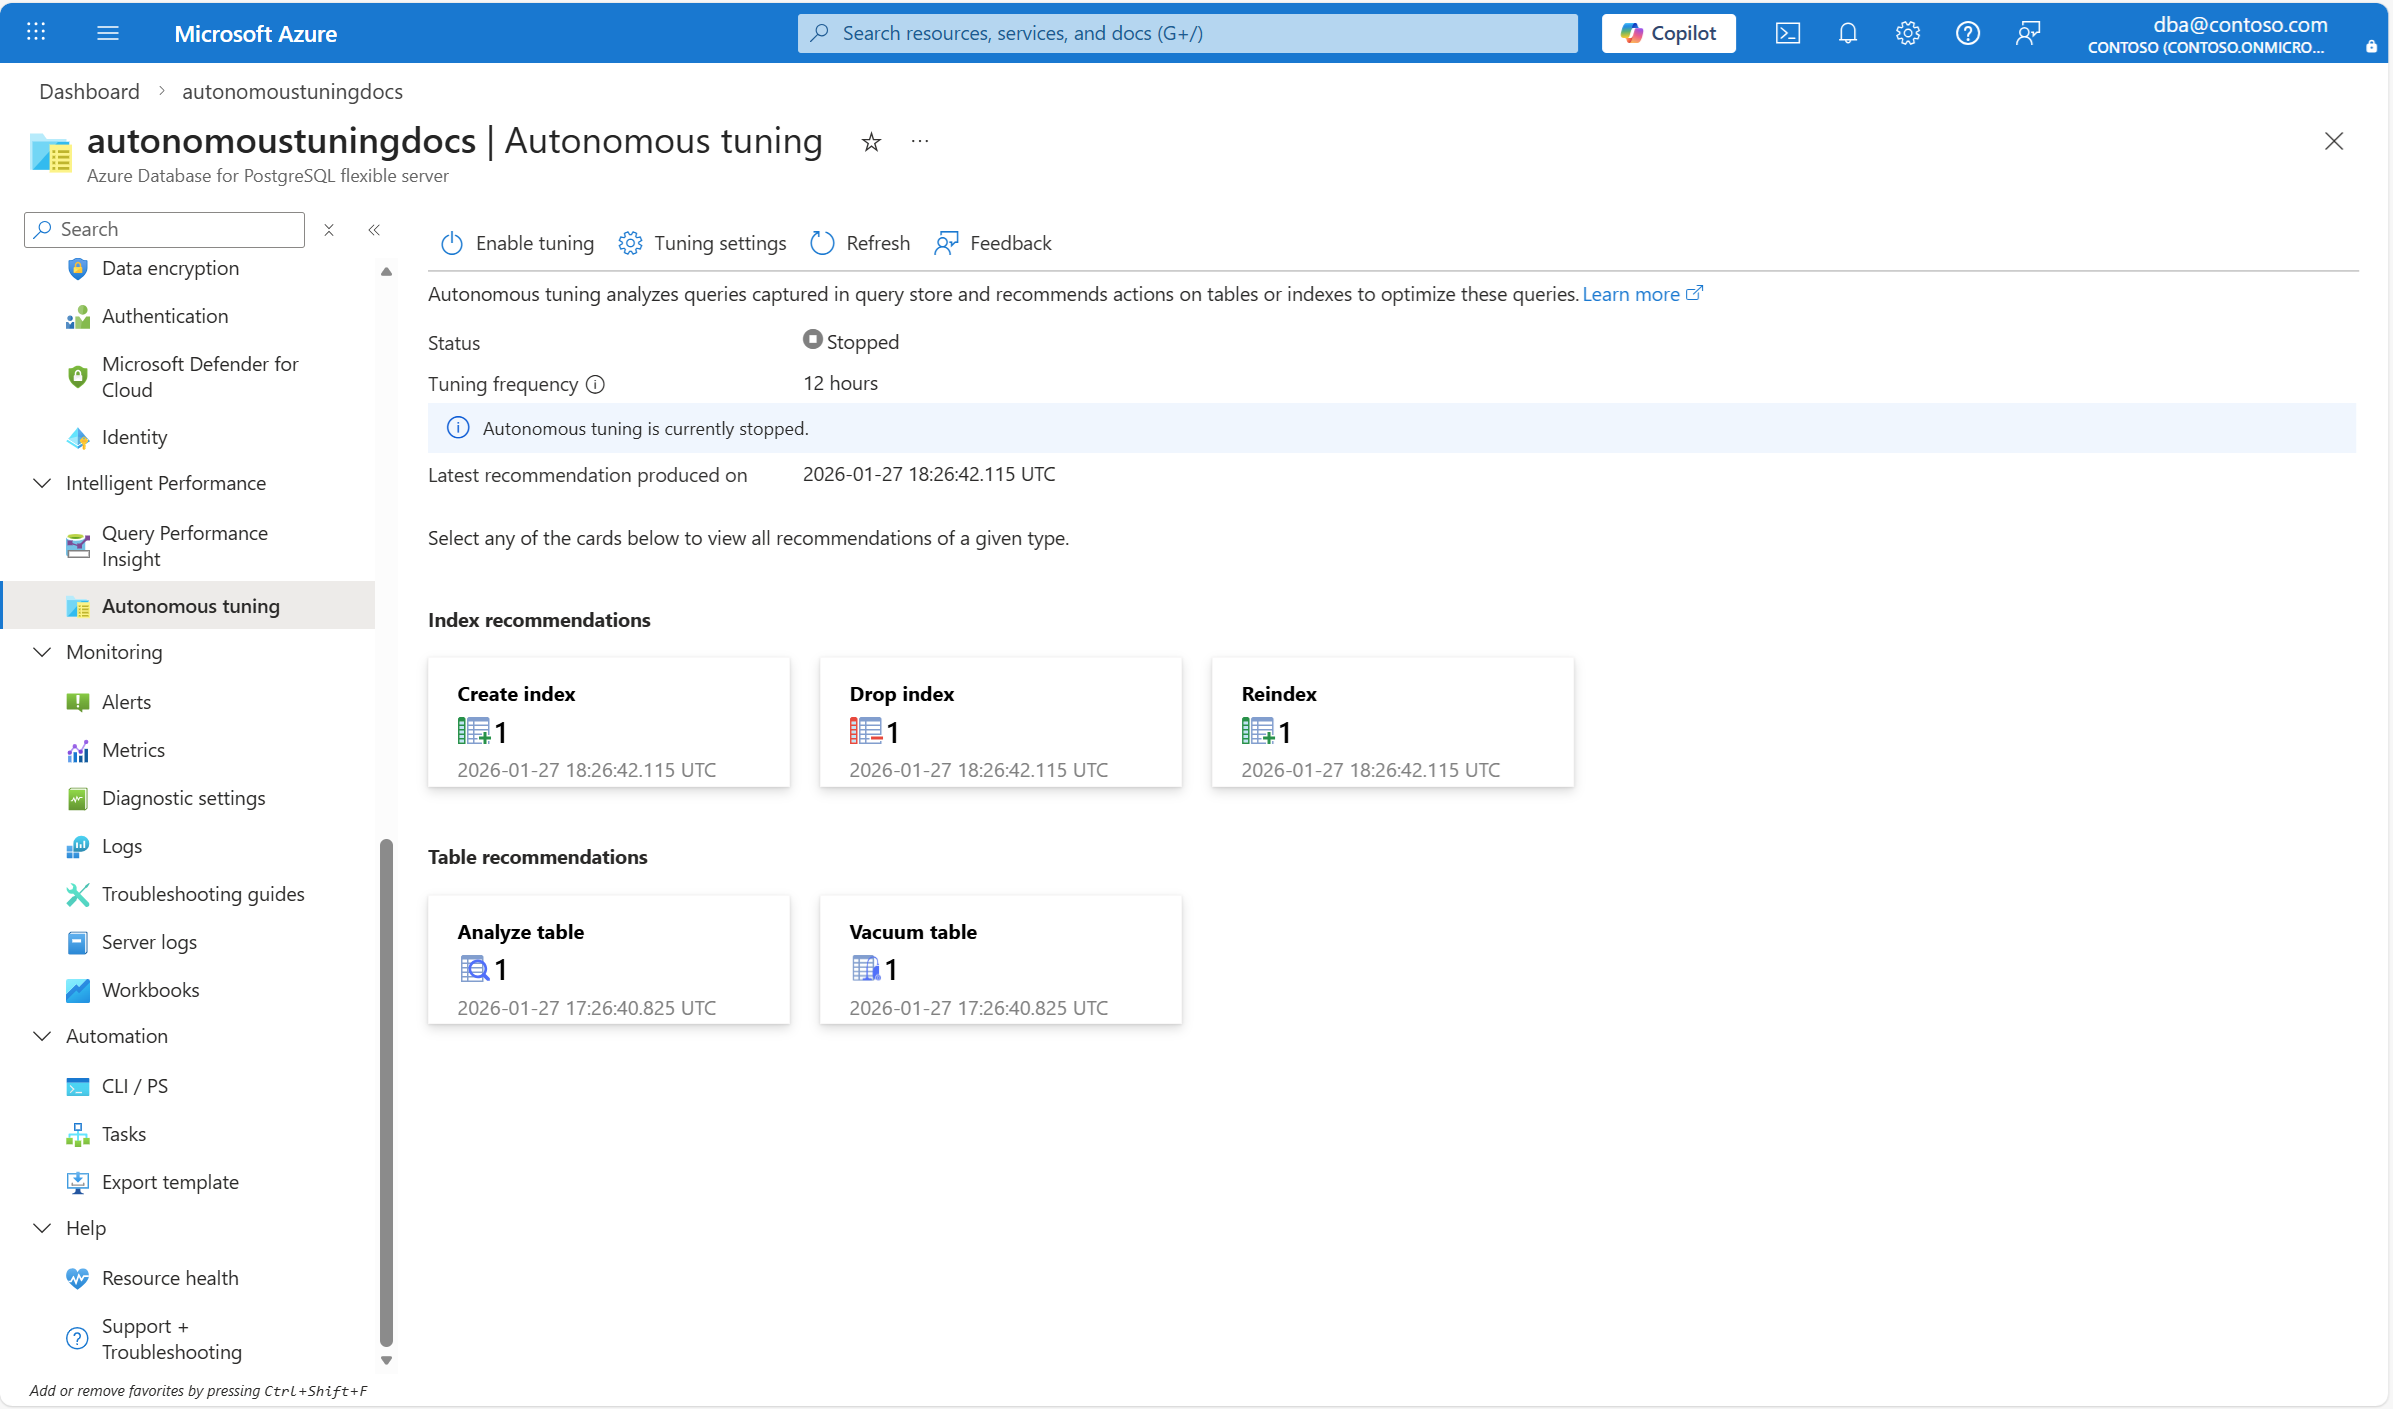Favorite this page with the star icon
This screenshot has width=2393, height=1409.
point(871,142)
